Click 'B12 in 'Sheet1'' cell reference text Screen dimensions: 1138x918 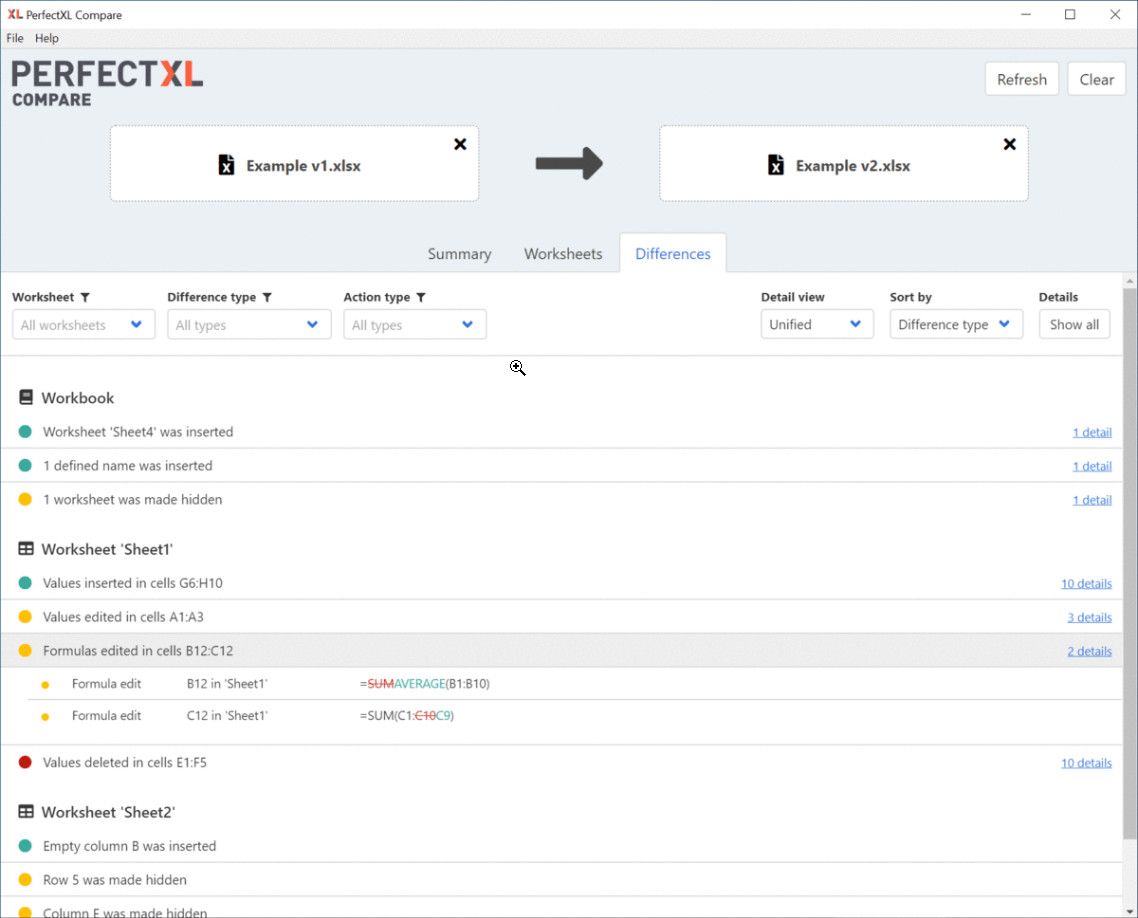(227, 684)
